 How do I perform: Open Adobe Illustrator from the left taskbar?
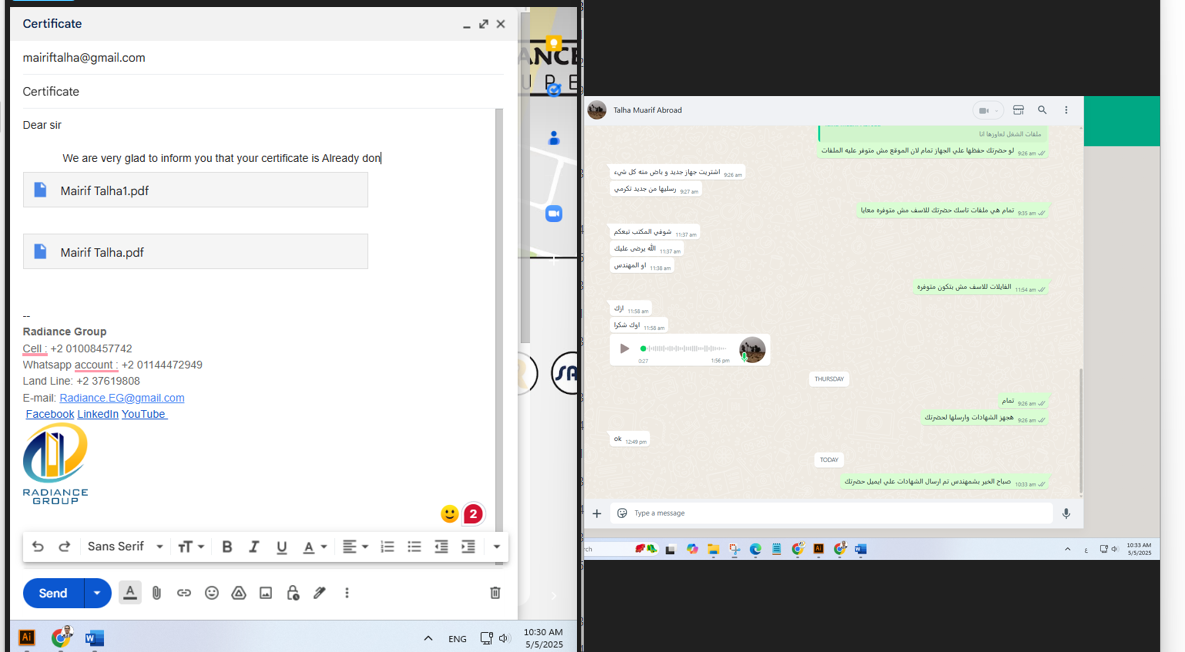pyautogui.click(x=26, y=638)
